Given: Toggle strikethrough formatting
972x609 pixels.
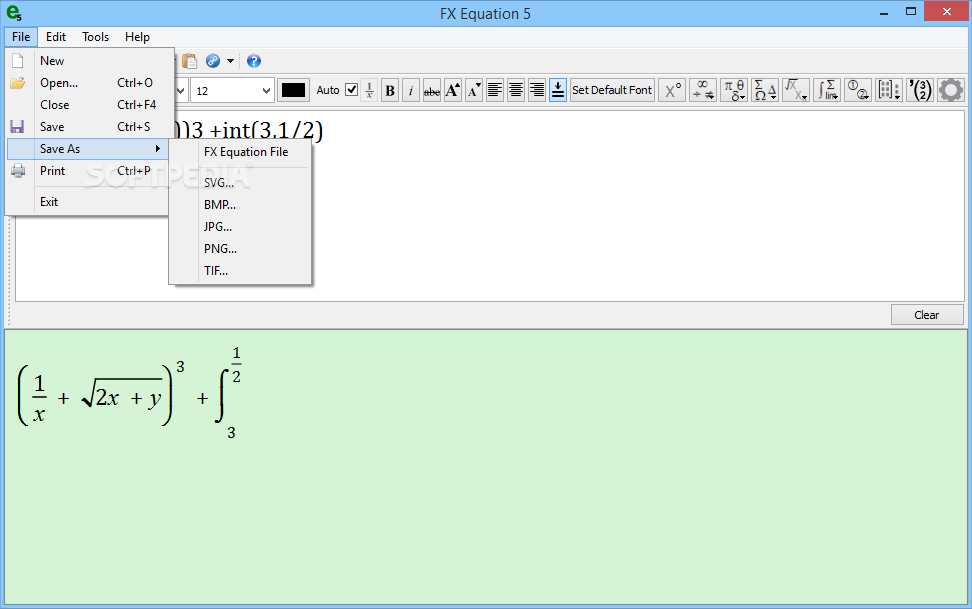Looking at the screenshot, I should (x=431, y=91).
